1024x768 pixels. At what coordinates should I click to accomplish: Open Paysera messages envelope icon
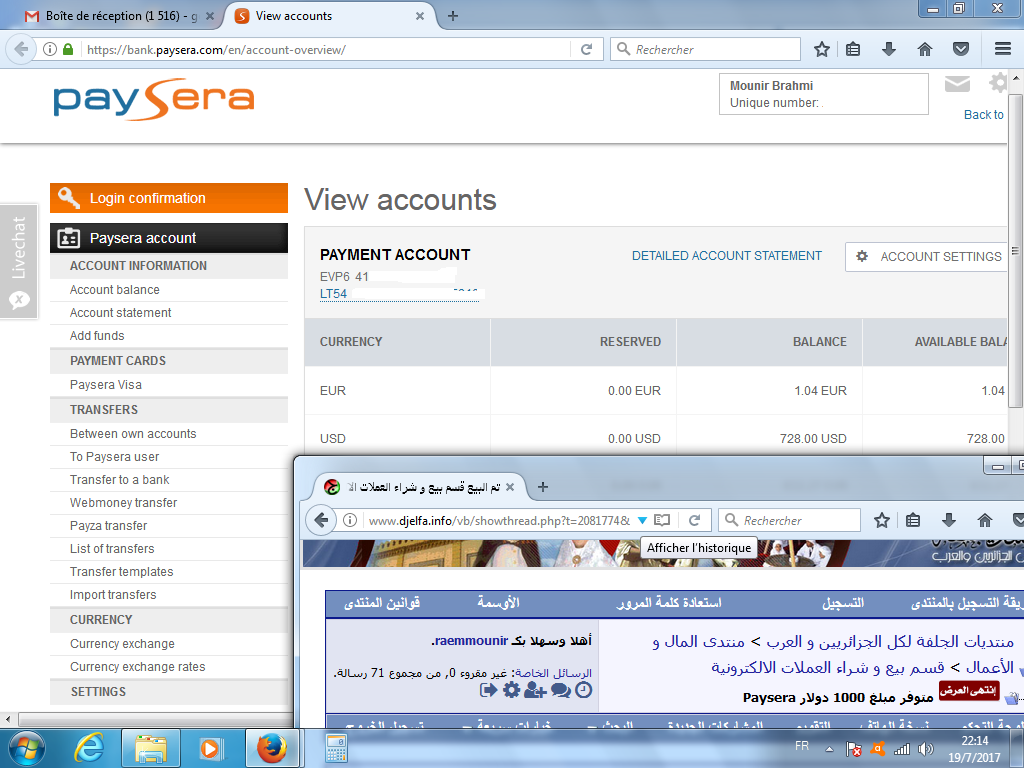(957, 84)
